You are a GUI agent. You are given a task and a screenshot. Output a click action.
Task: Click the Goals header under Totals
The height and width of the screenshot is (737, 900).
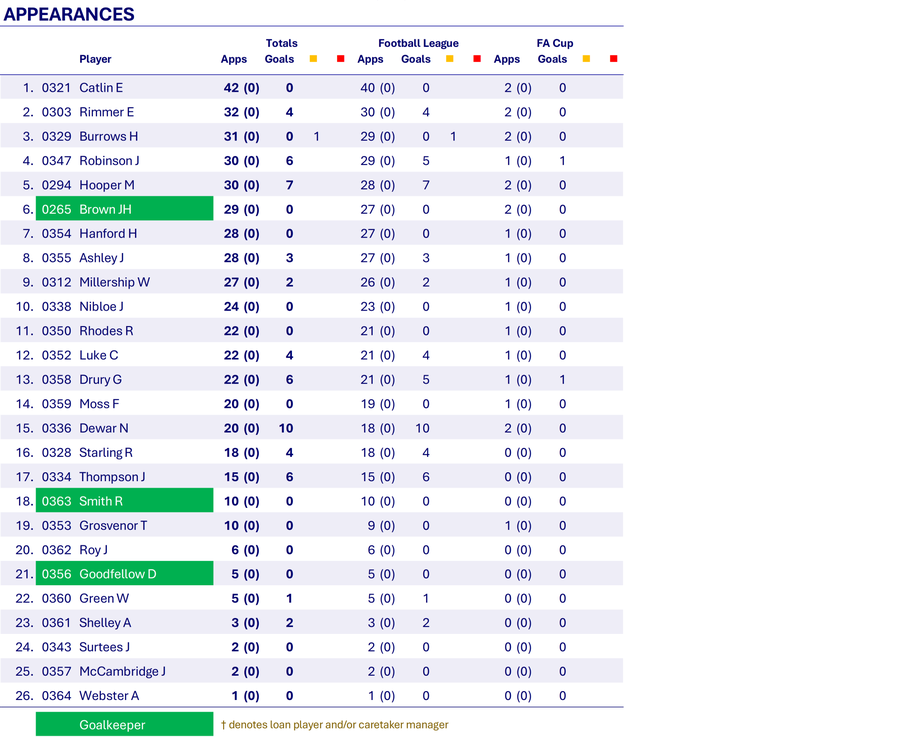280,59
